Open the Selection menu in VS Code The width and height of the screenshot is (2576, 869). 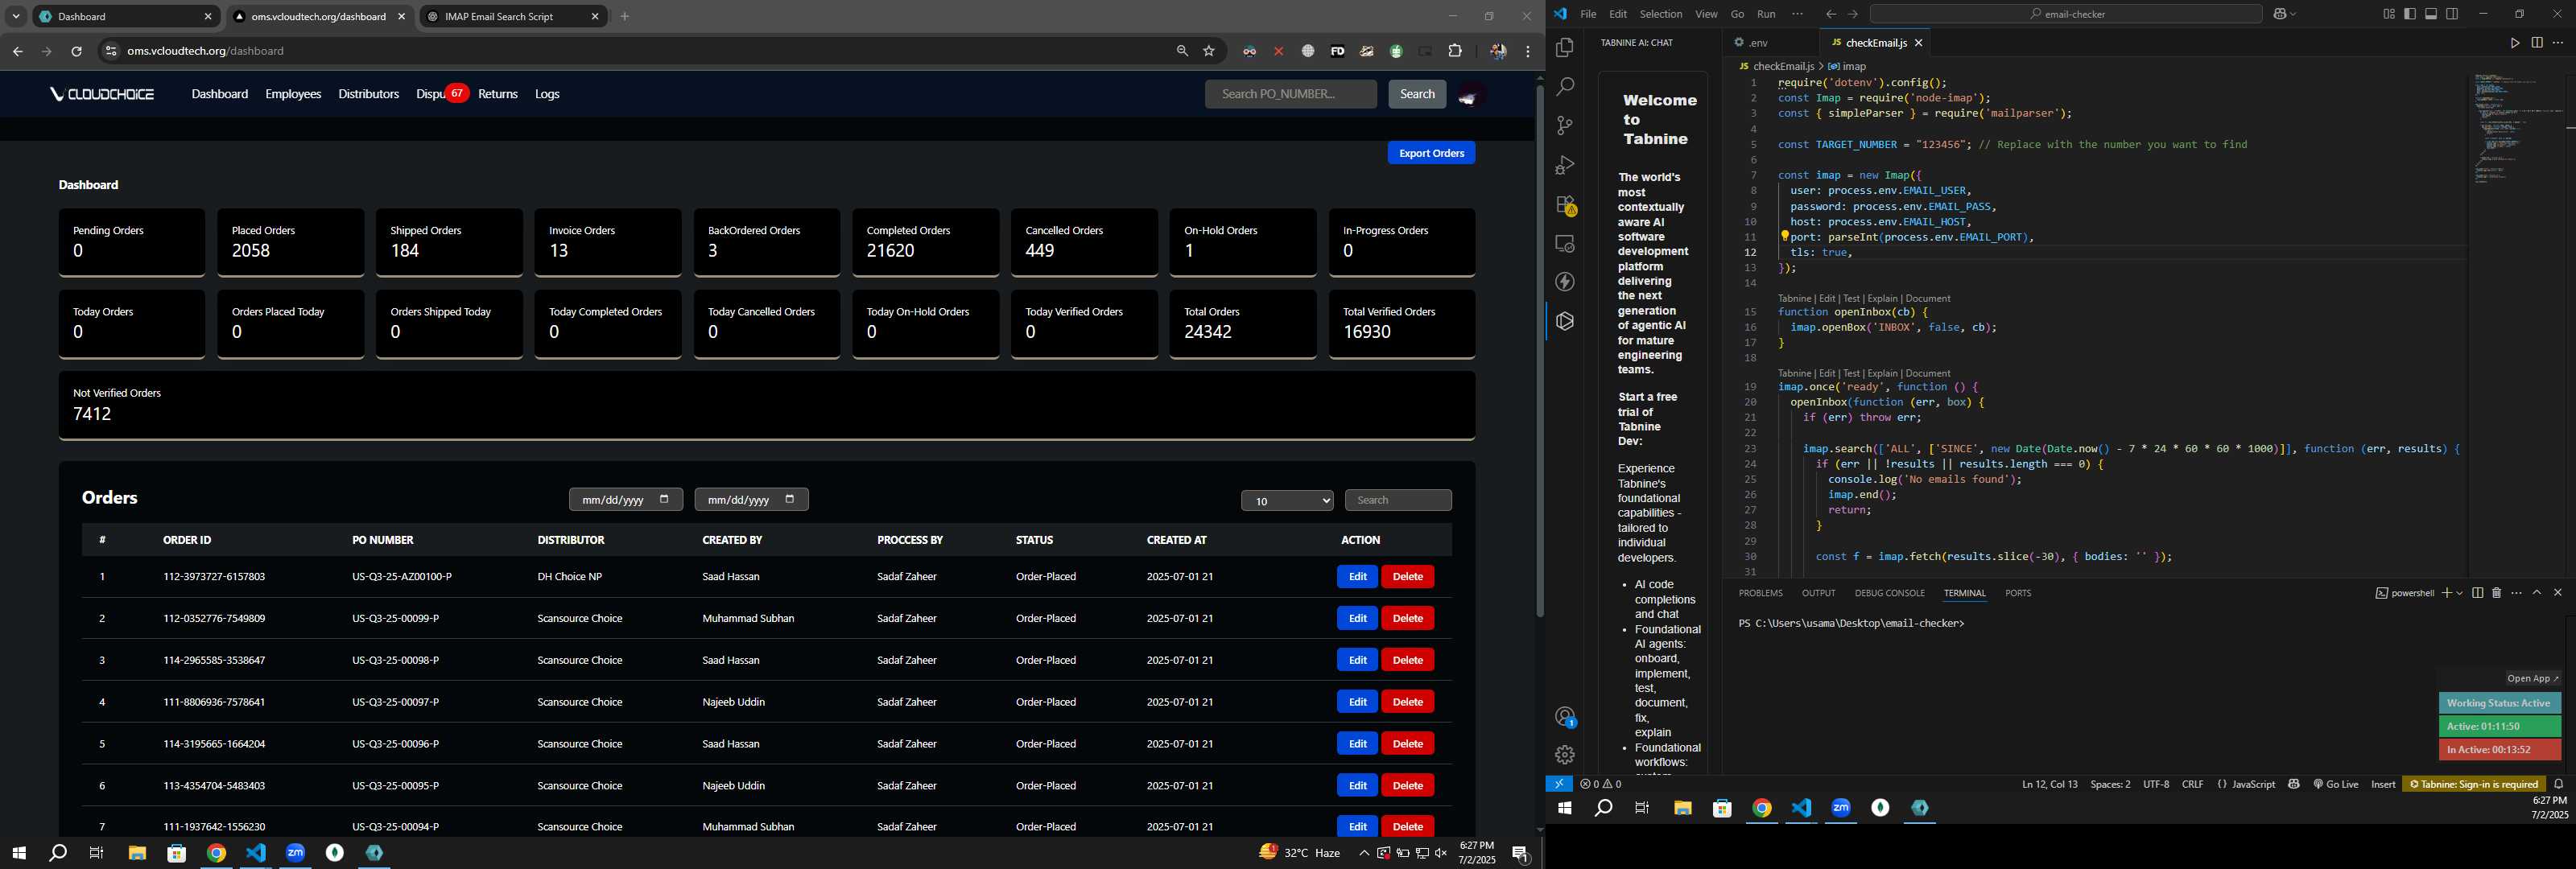point(1660,14)
